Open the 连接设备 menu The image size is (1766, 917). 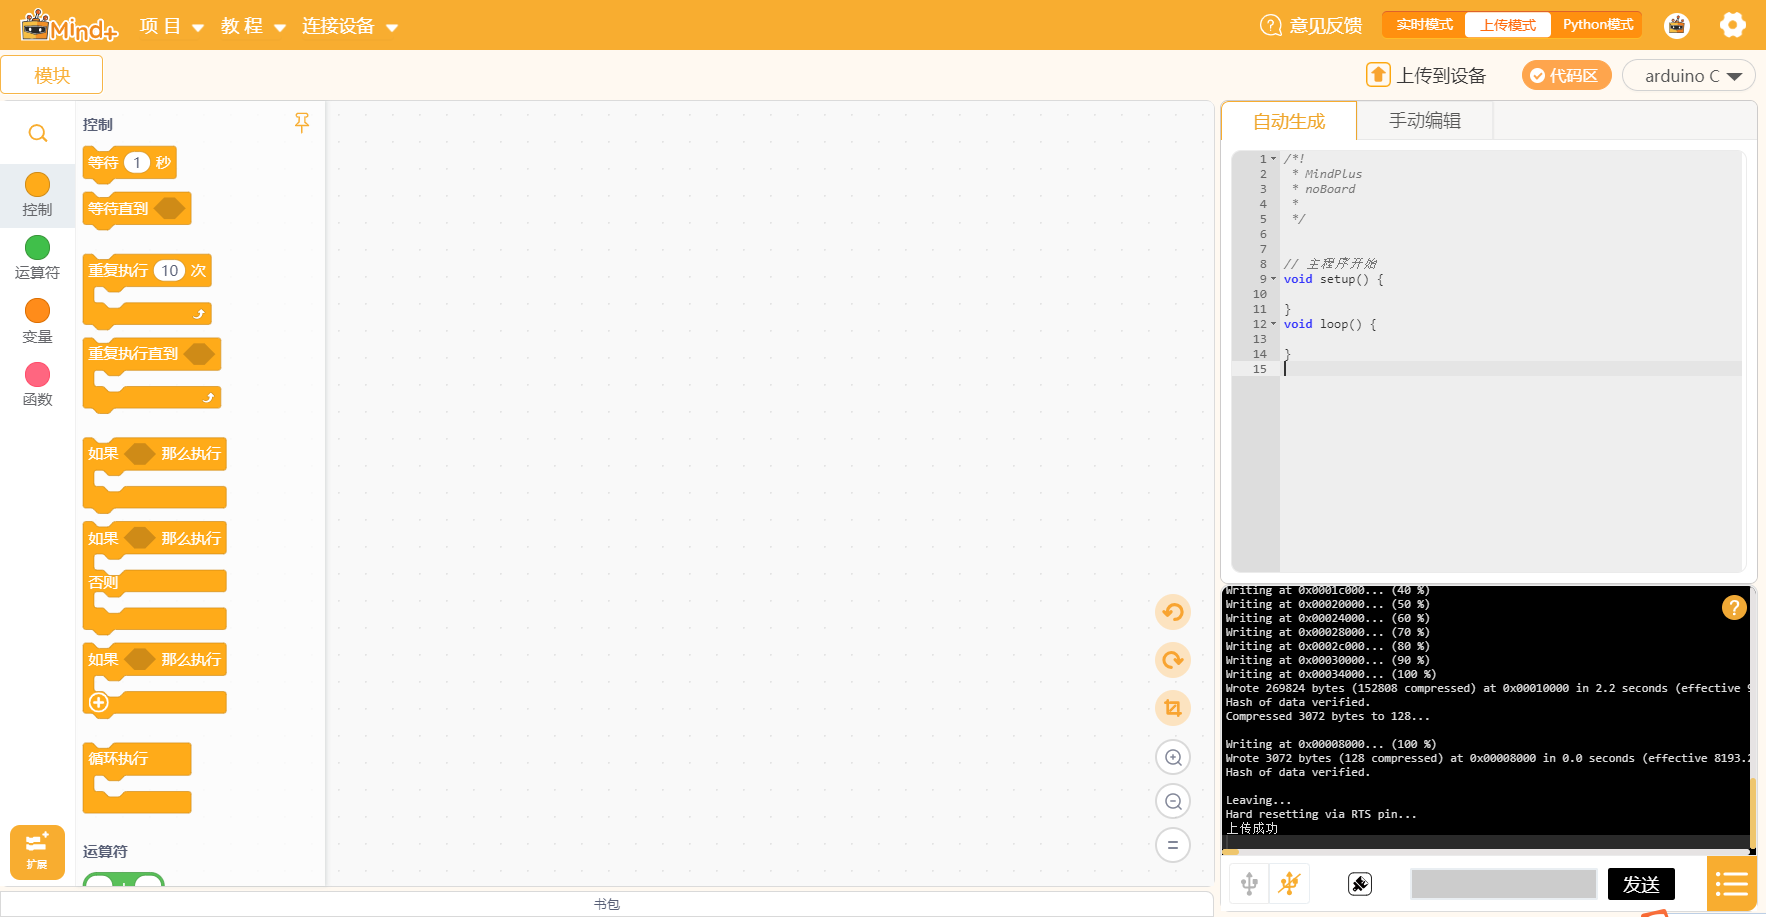click(349, 26)
